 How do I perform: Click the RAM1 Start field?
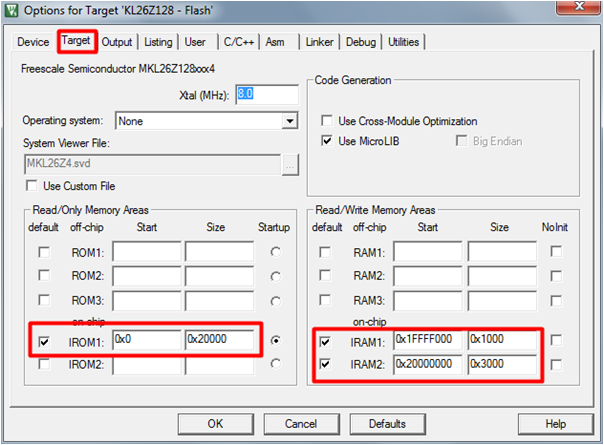[428, 252]
